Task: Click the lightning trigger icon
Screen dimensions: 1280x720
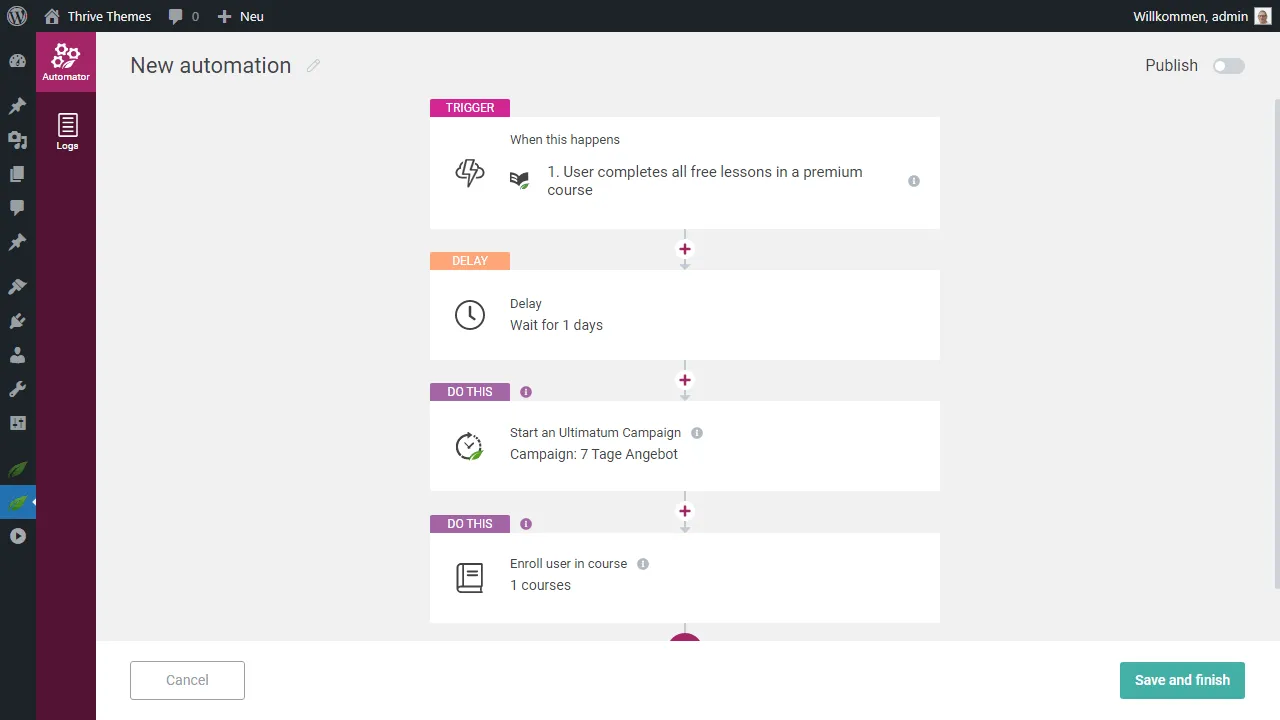Action: point(470,173)
